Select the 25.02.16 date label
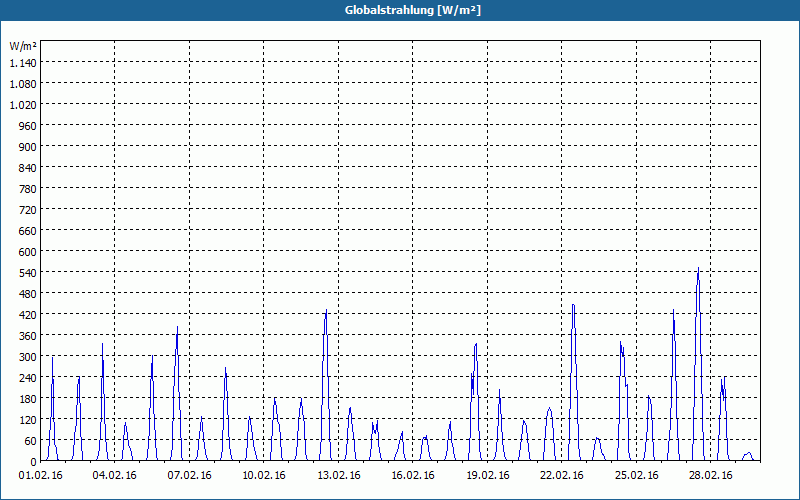This screenshot has width=800, height=500. point(636,476)
